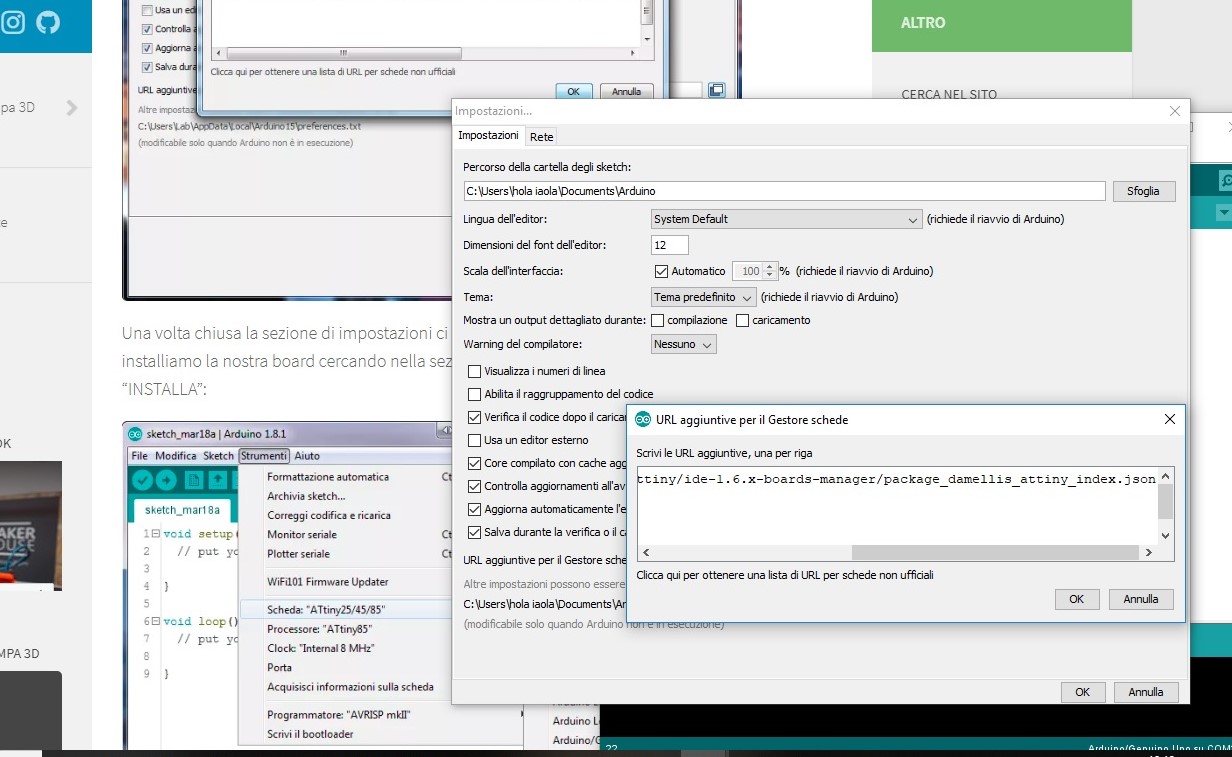The height and width of the screenshot is (757, 1232).
Task: Click left scroll arrow of URL text box
Action: (x=645, y=553)
